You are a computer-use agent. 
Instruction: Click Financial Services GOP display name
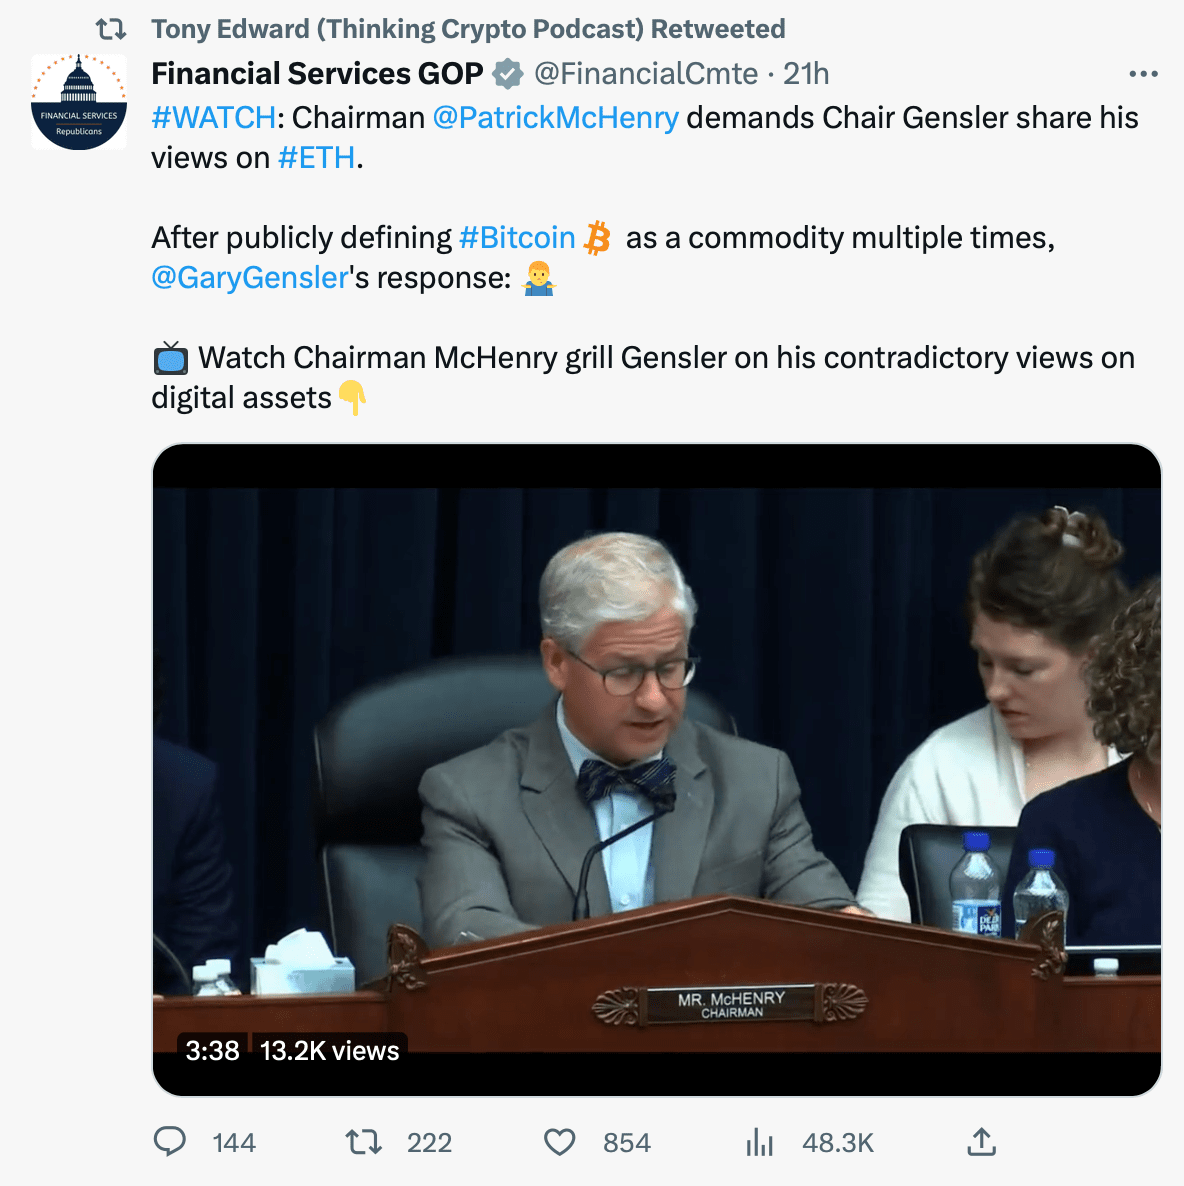coord(317,74)
